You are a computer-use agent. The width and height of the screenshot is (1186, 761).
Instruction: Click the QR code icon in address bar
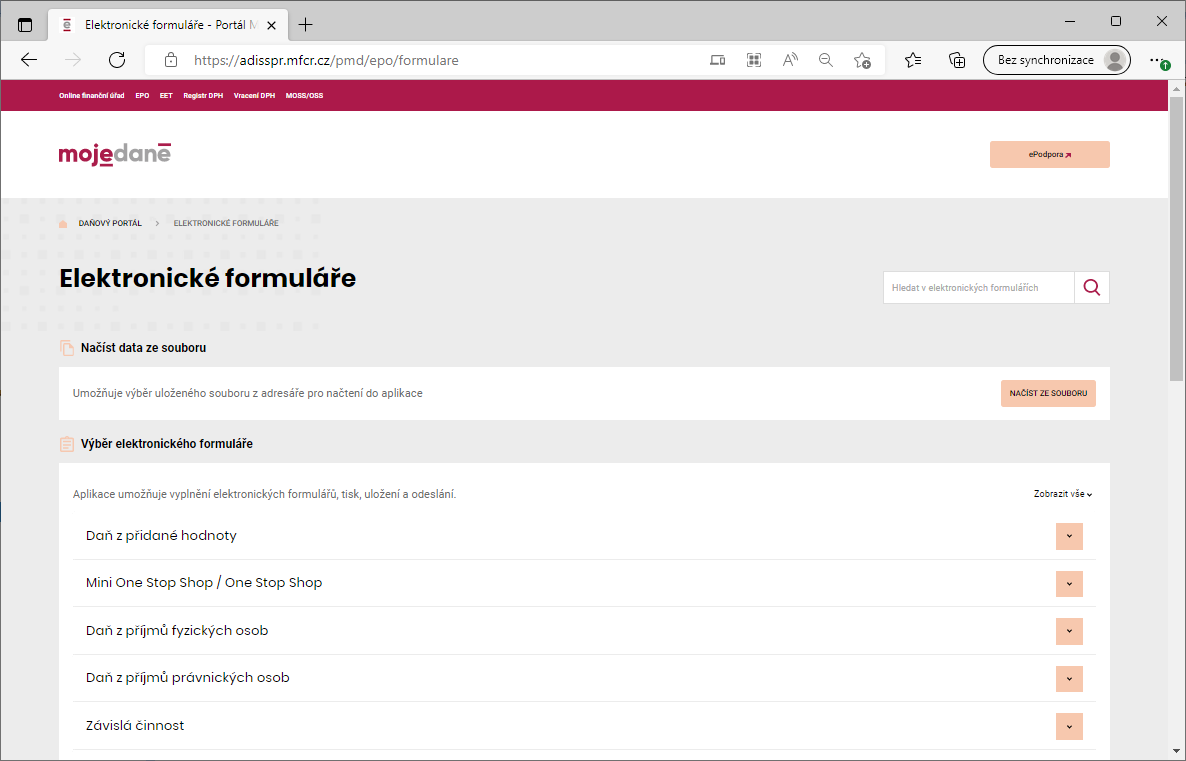[x=754, y=60]
